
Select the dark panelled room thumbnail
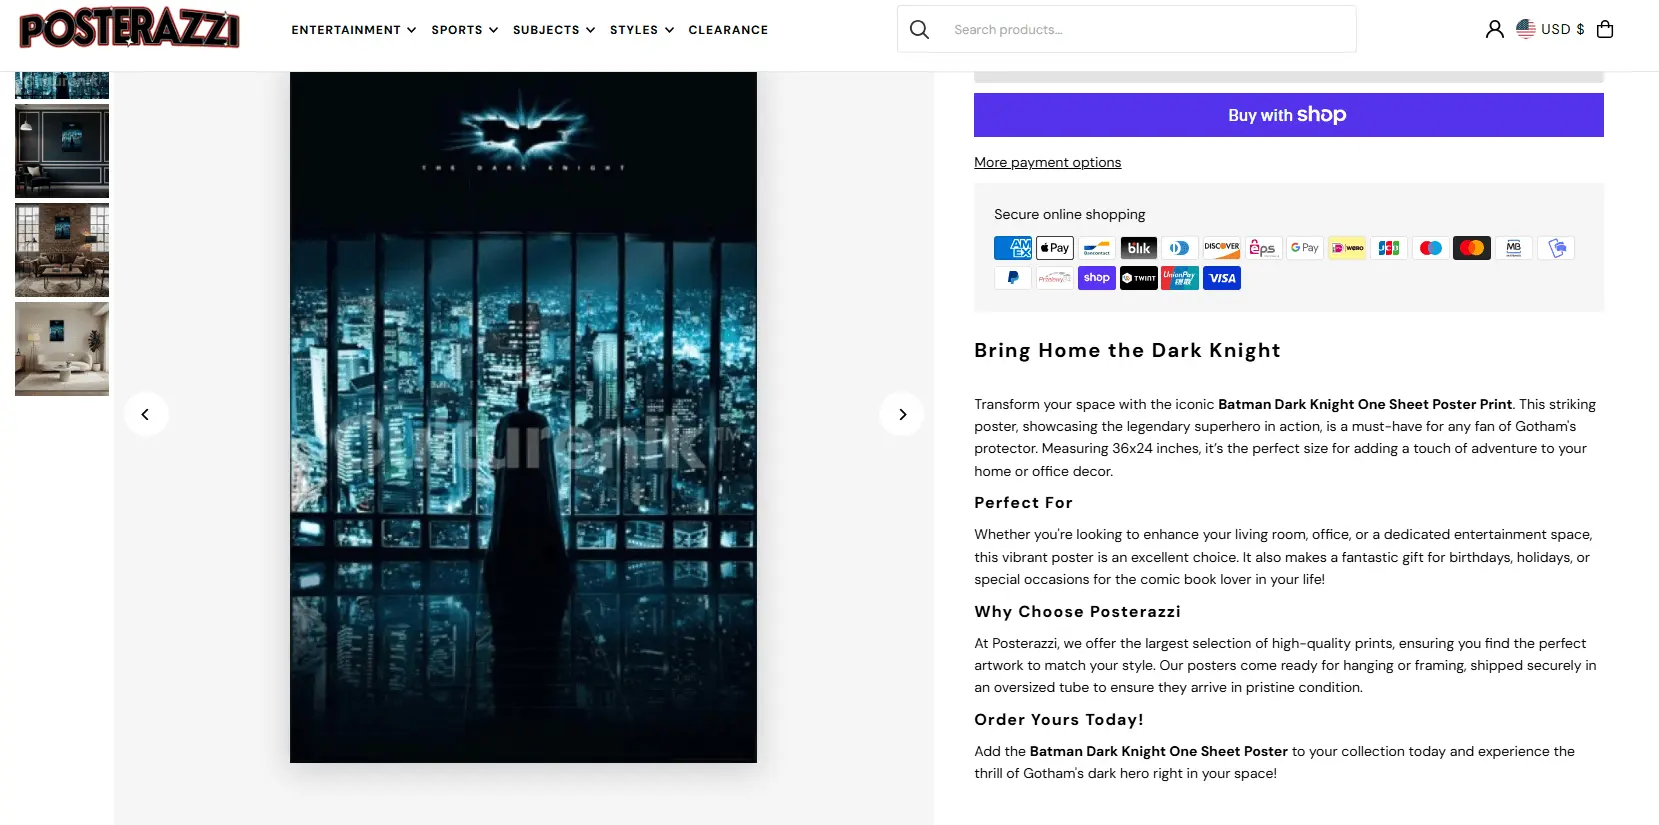tap(62, 151)
